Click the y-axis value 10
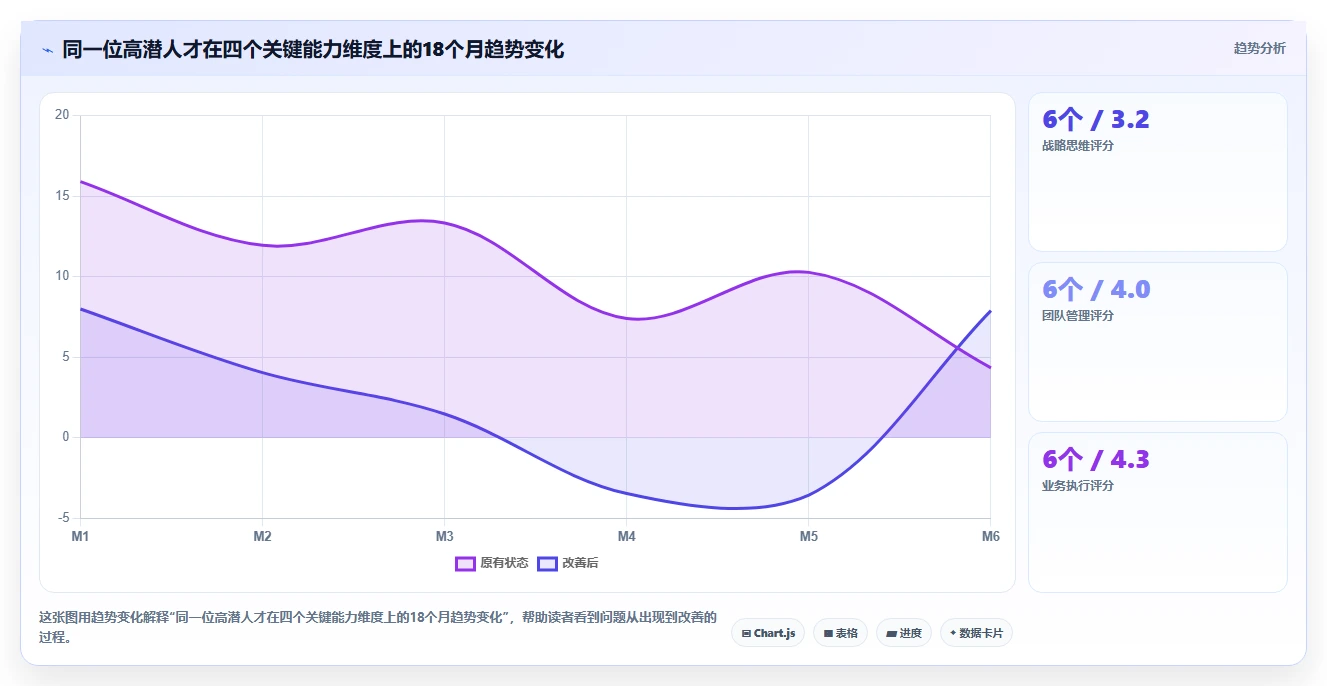Screen dimensions: 1327x686 [62, 276]
